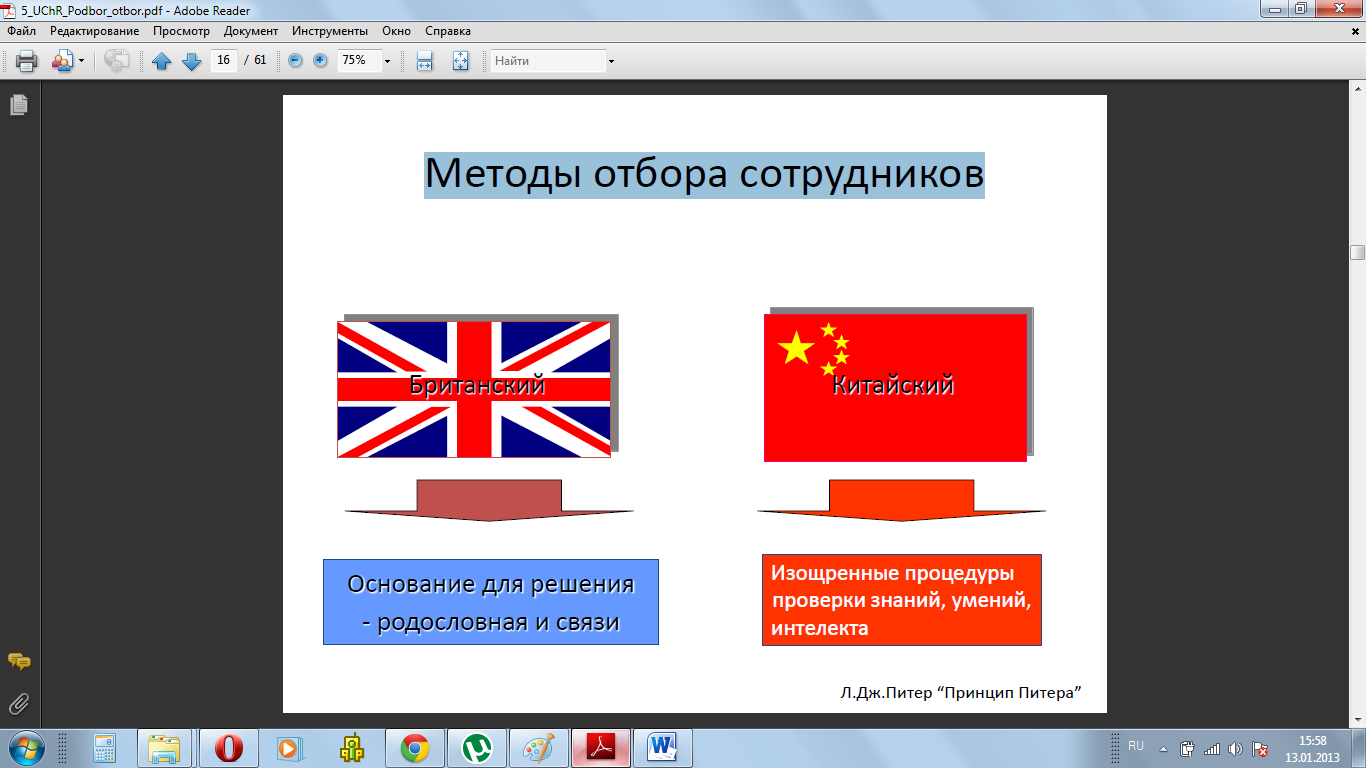Click the Show desktop strip in taskbar

1358,748
